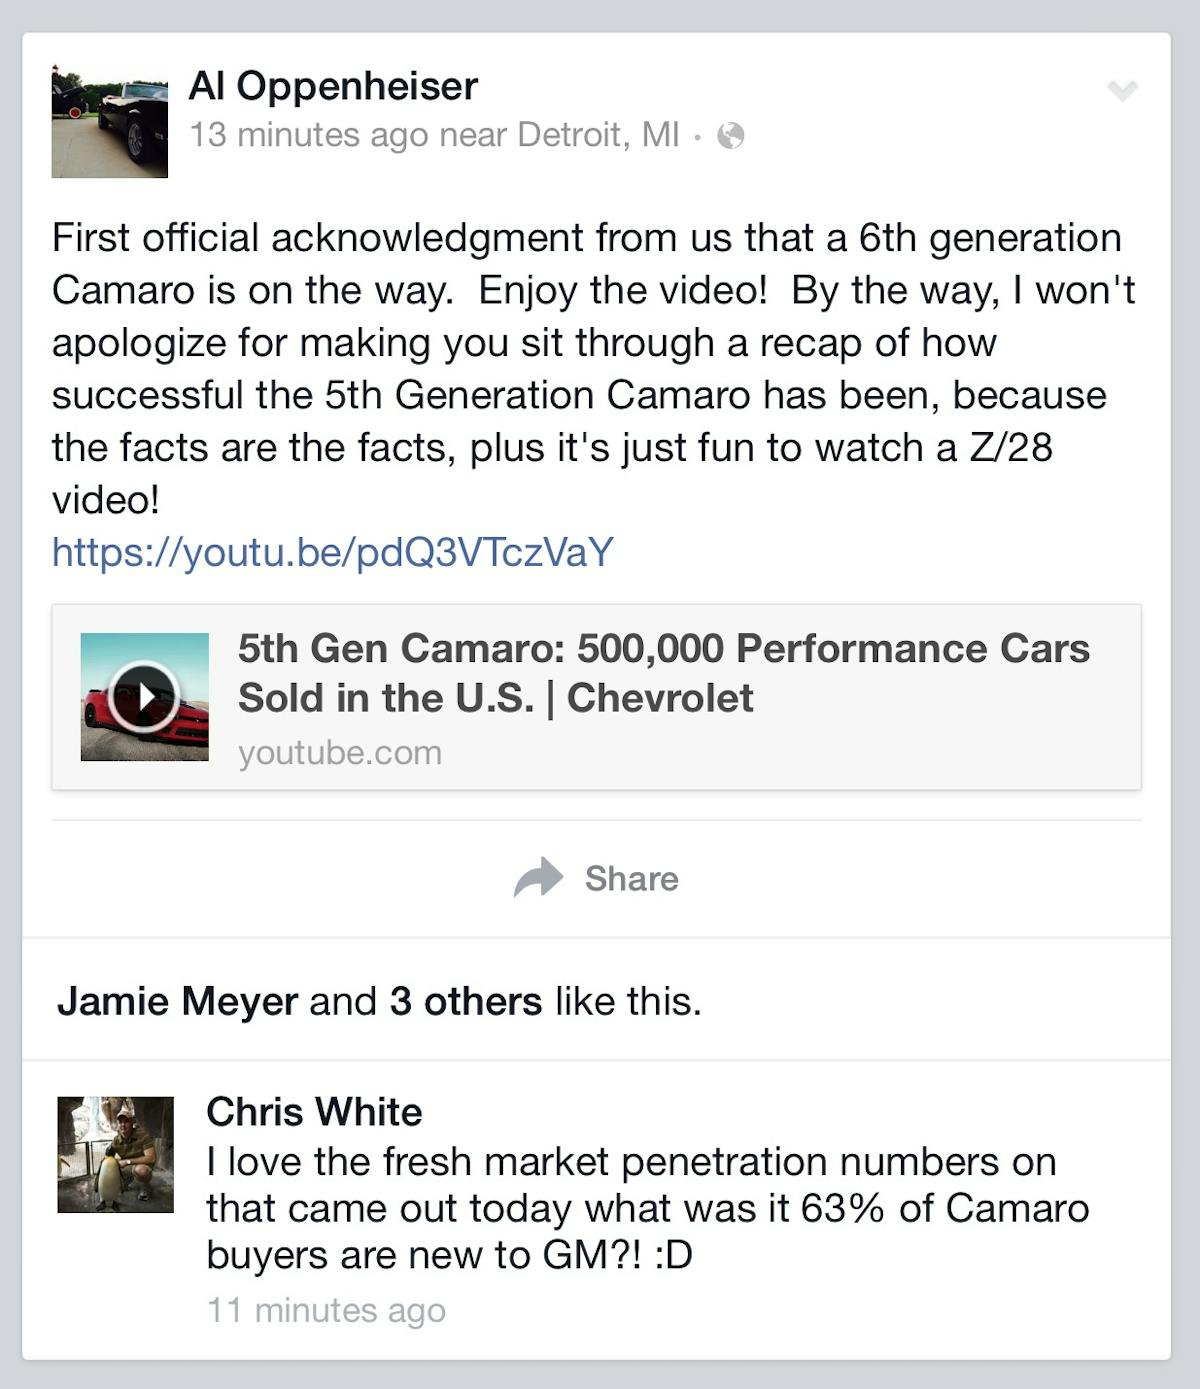
Task: Click the youtube.com source label
Action: click(339, 752)
